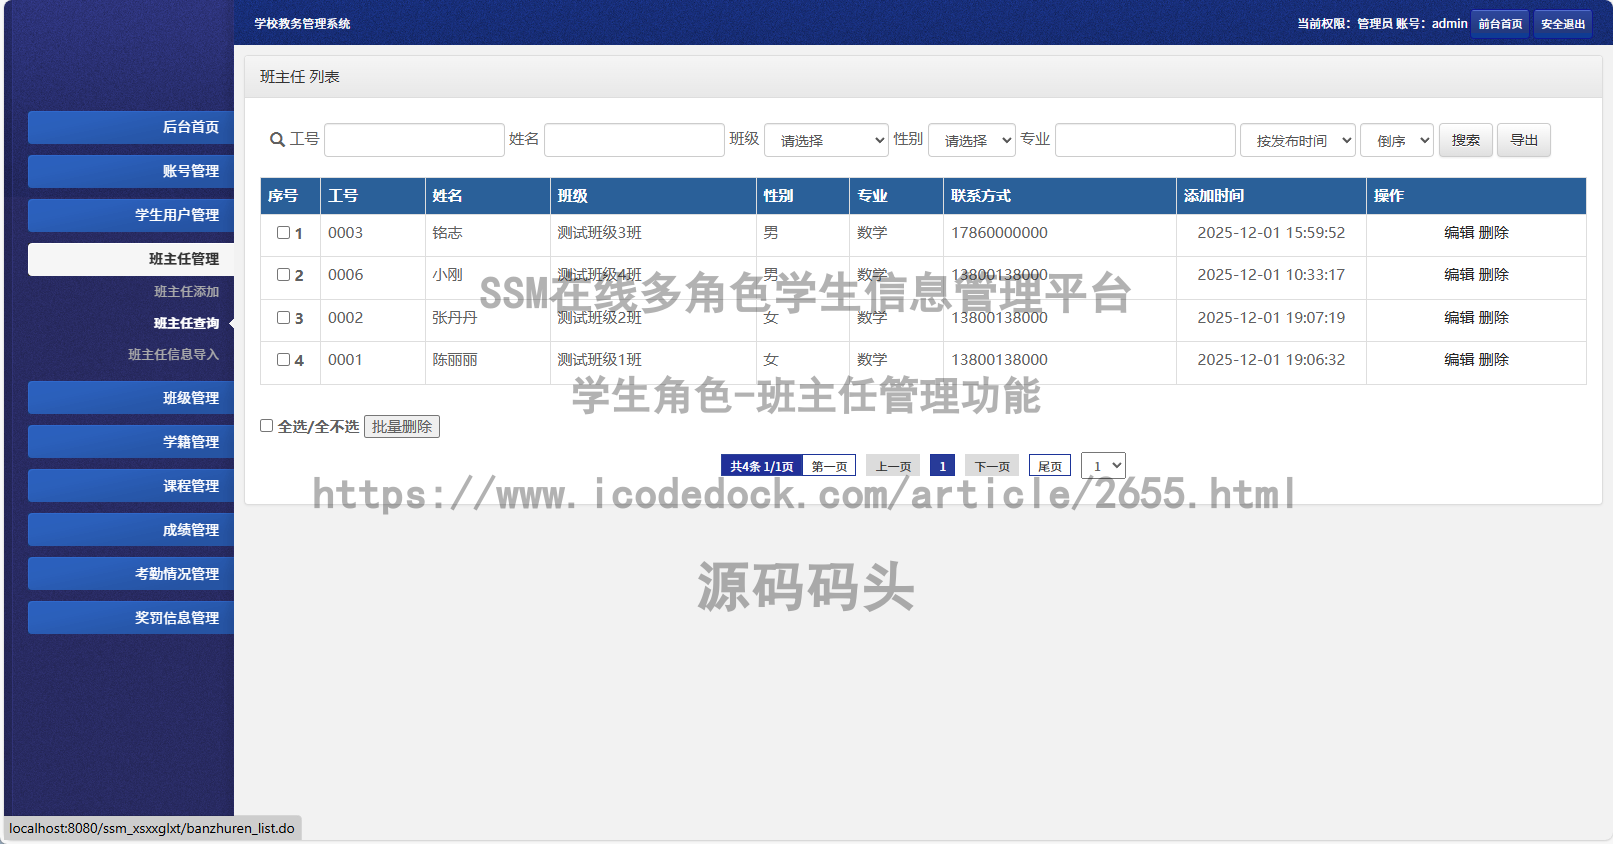Open the 班级 filter dropdown
The image size is (1613, 844).
click(x=826, y=140)
